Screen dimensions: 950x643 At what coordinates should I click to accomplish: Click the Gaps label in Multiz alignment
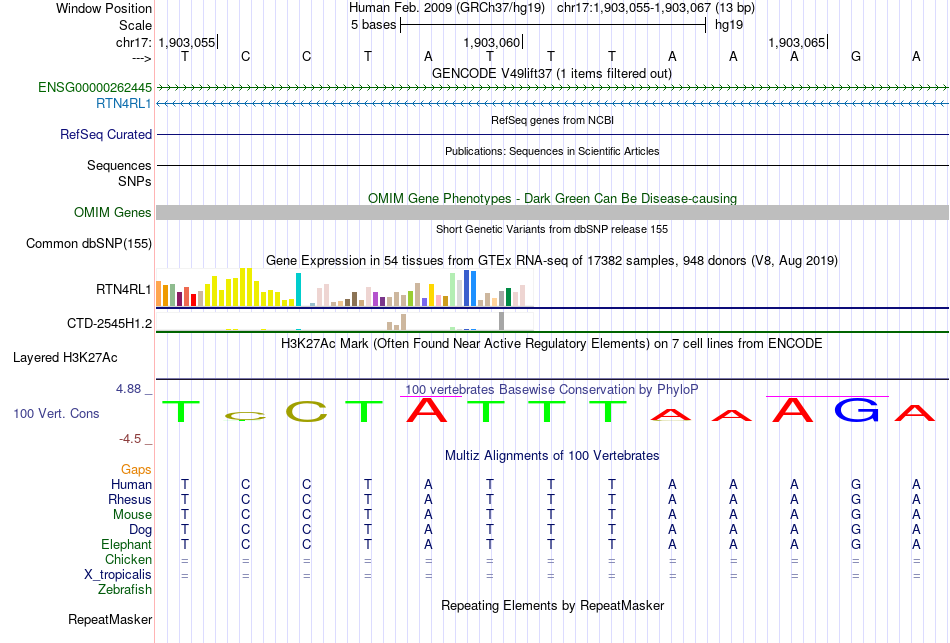136,470
